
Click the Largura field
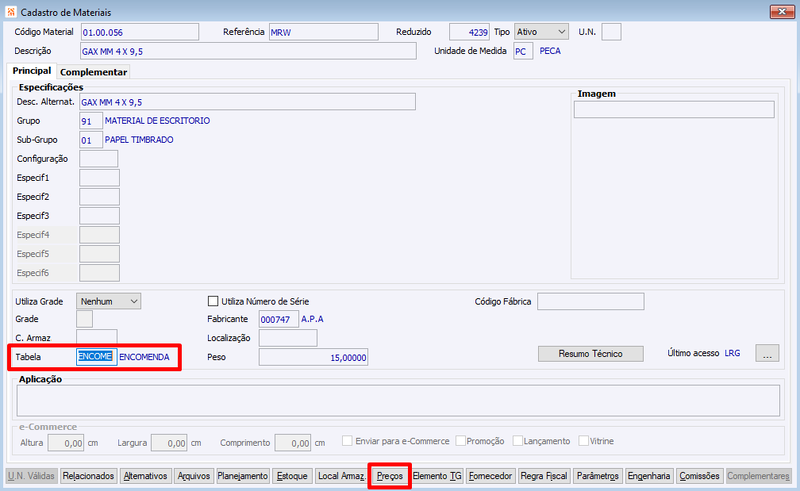(169, 443)
